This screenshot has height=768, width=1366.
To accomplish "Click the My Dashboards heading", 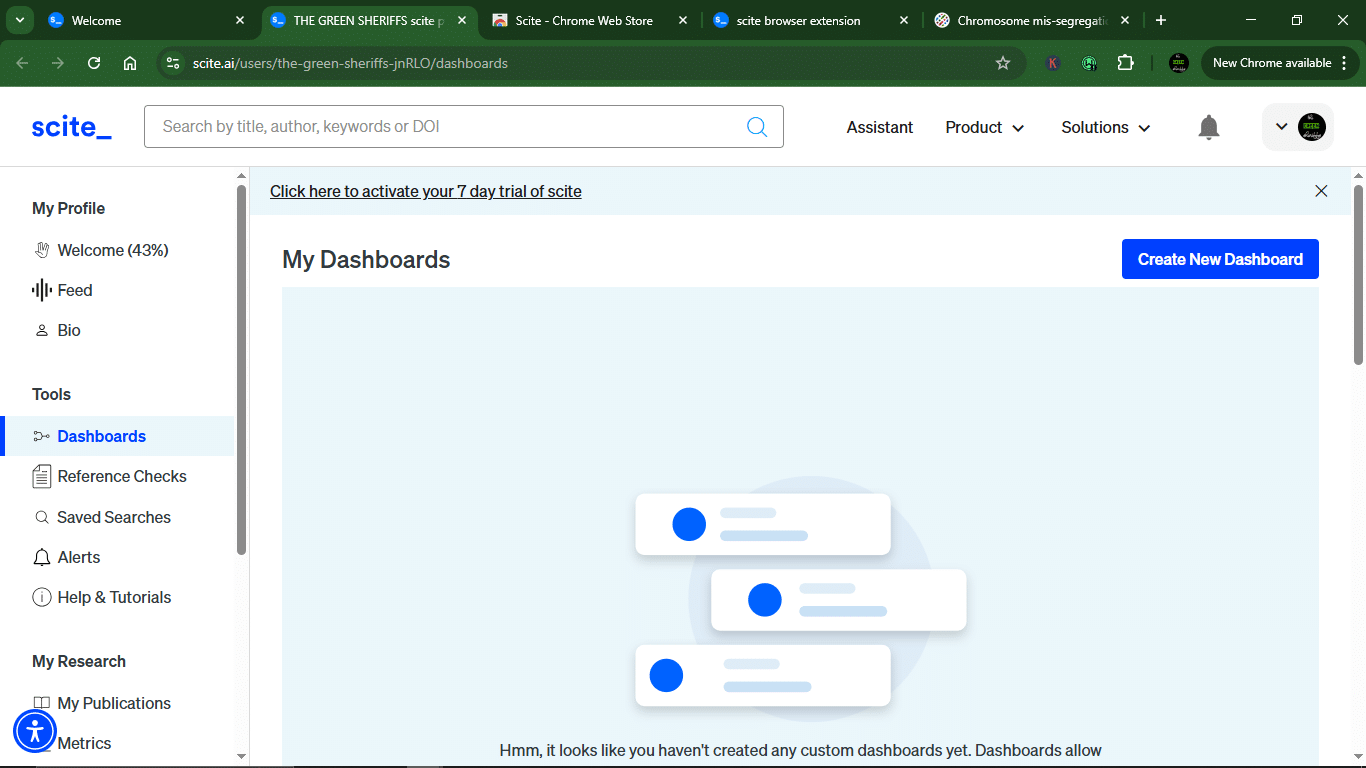I will coord(366,260).
